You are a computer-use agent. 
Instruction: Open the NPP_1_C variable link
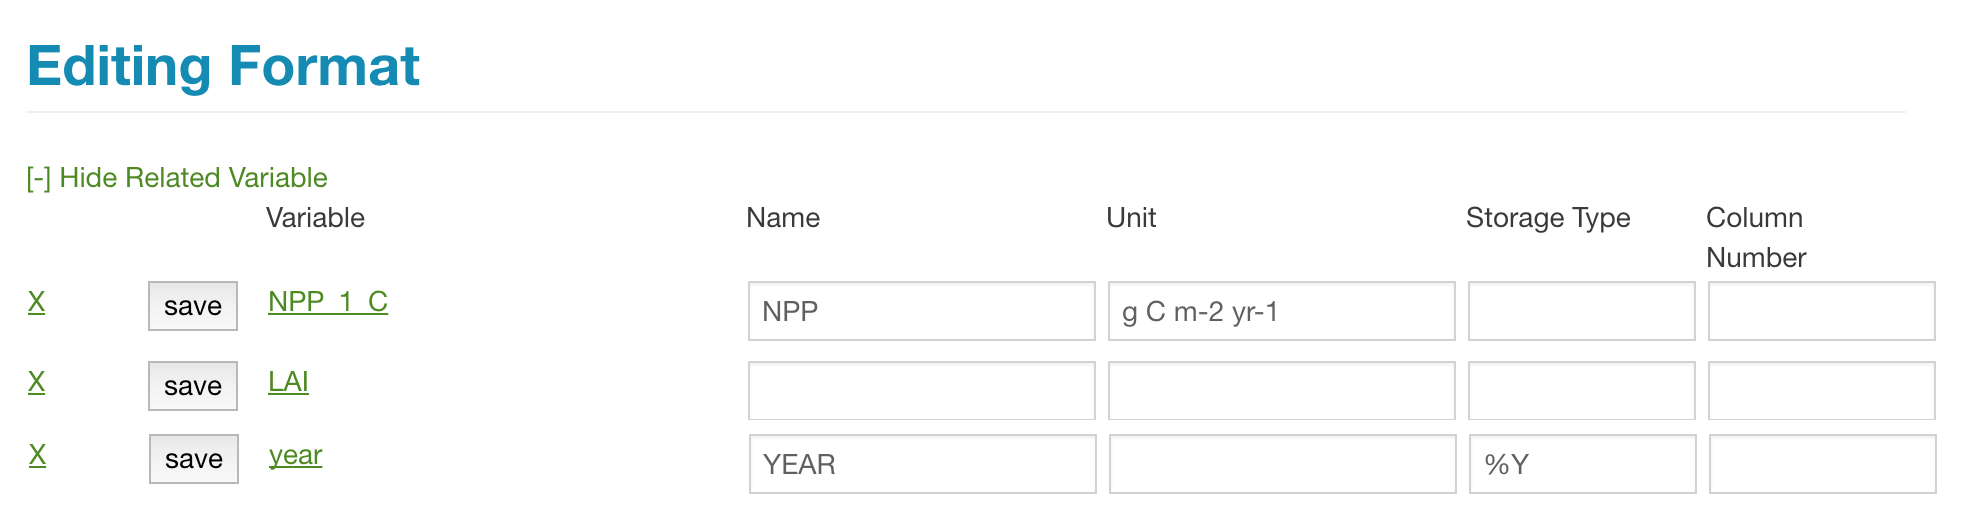click(x=328, y=302)
